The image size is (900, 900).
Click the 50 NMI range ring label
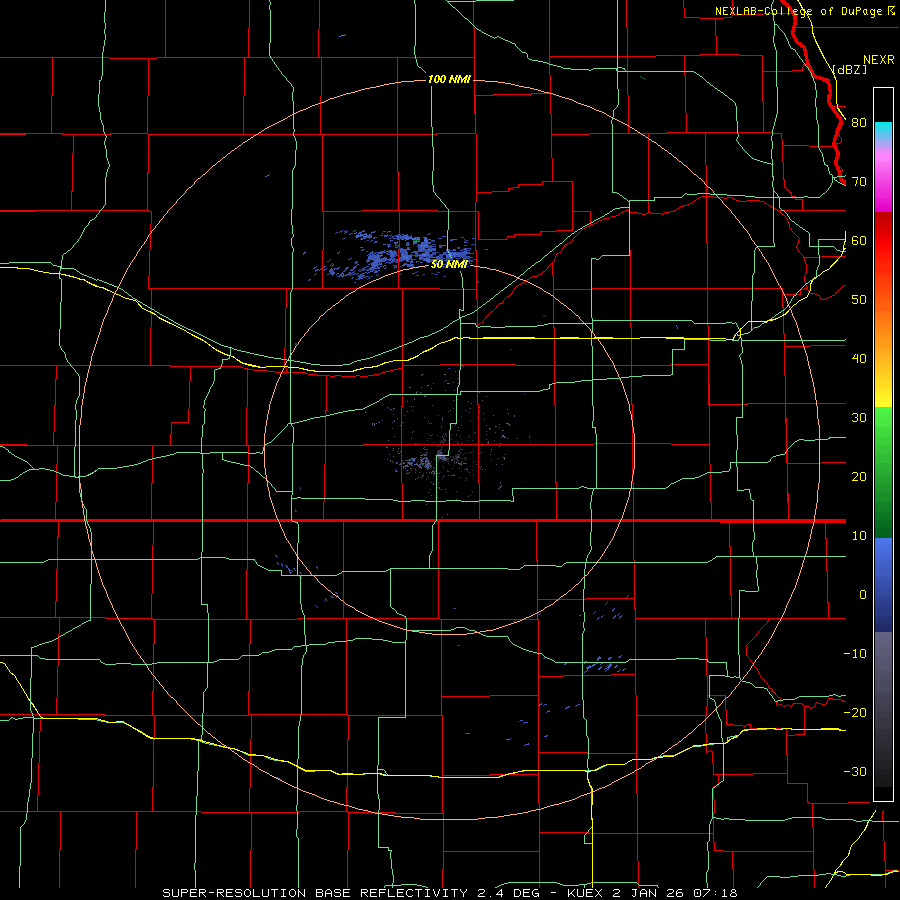coord(449,265)
